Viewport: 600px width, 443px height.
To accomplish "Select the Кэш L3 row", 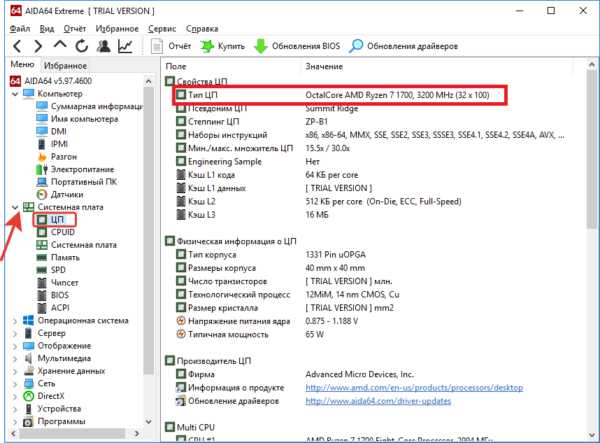I will click(252, 215).
